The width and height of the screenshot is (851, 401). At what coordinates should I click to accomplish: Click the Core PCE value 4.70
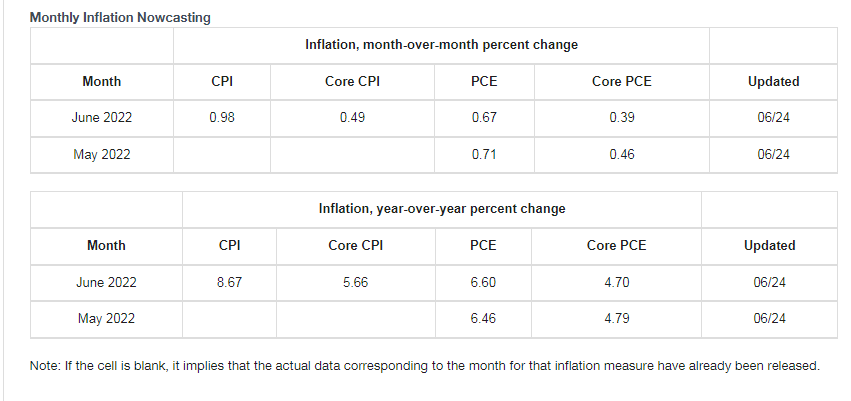tap(617, 282)
